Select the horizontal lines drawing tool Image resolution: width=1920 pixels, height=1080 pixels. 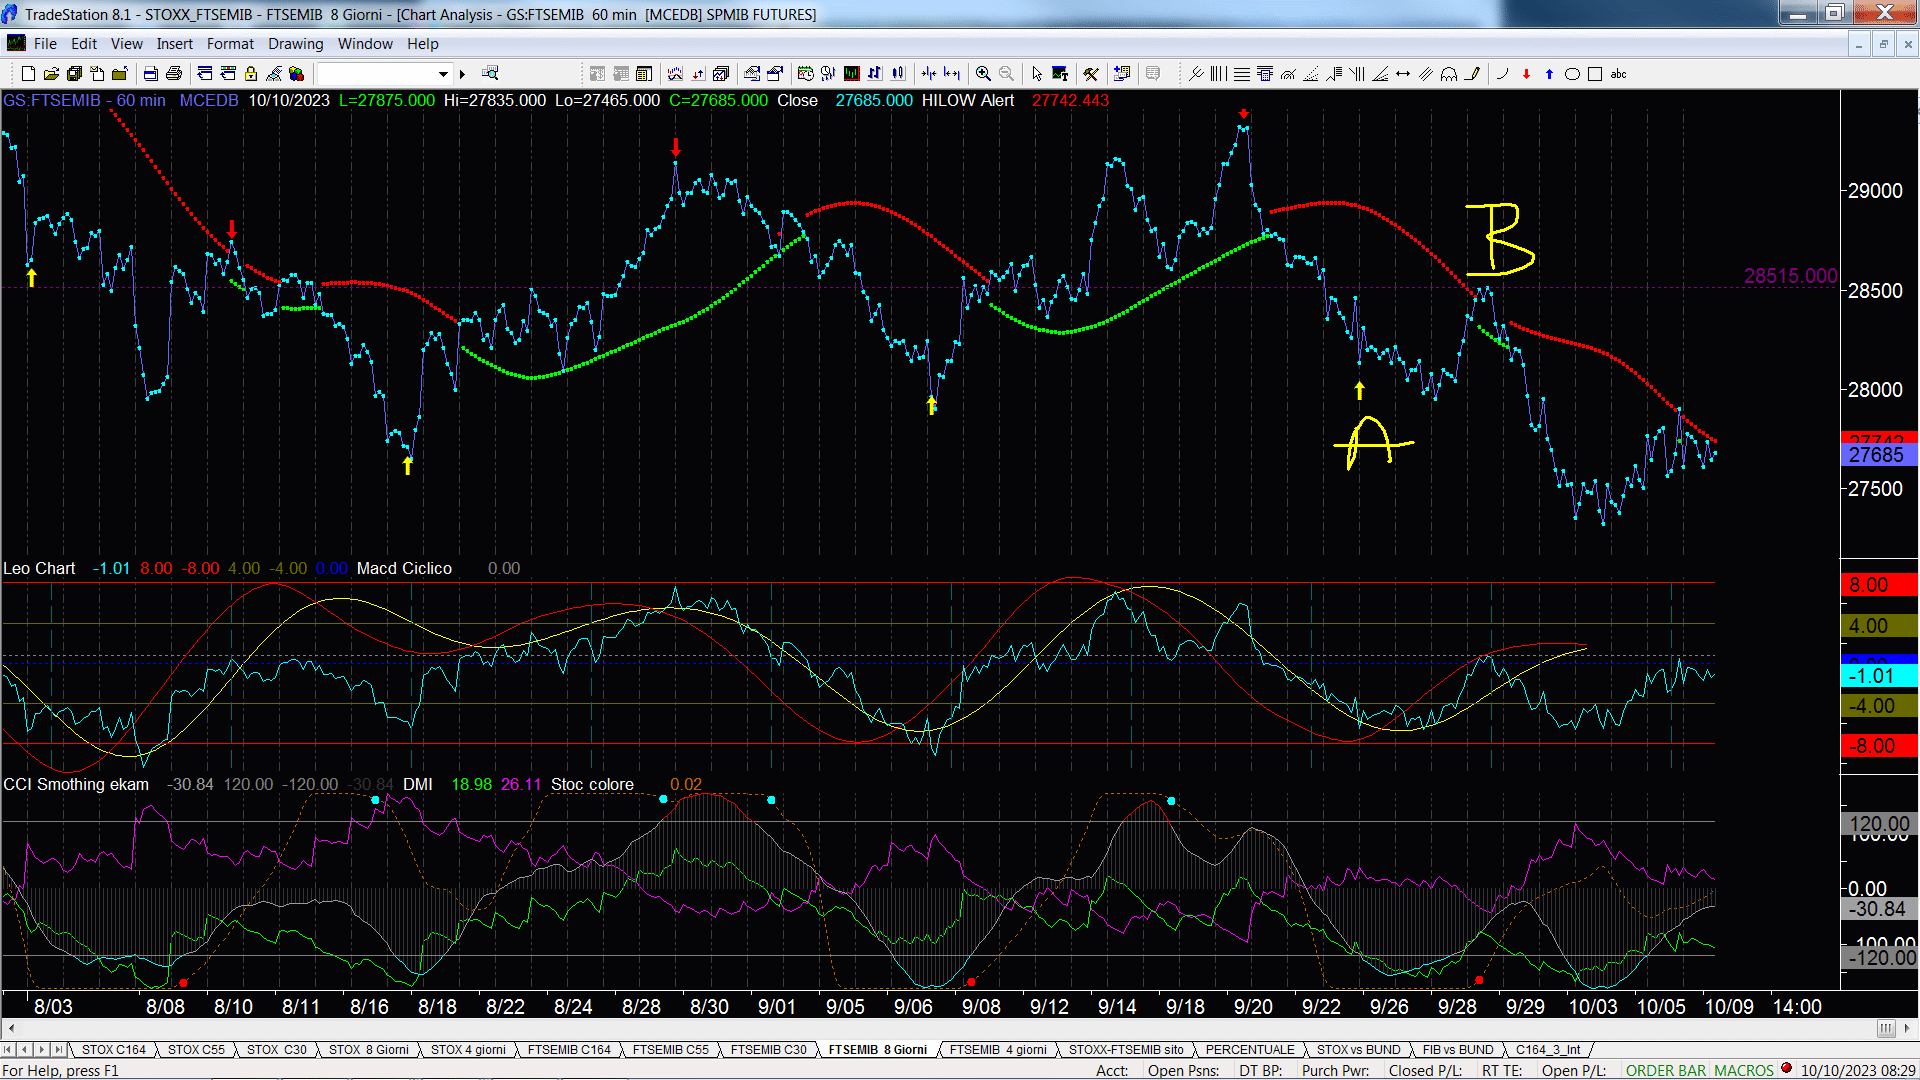pos(1241,74)
